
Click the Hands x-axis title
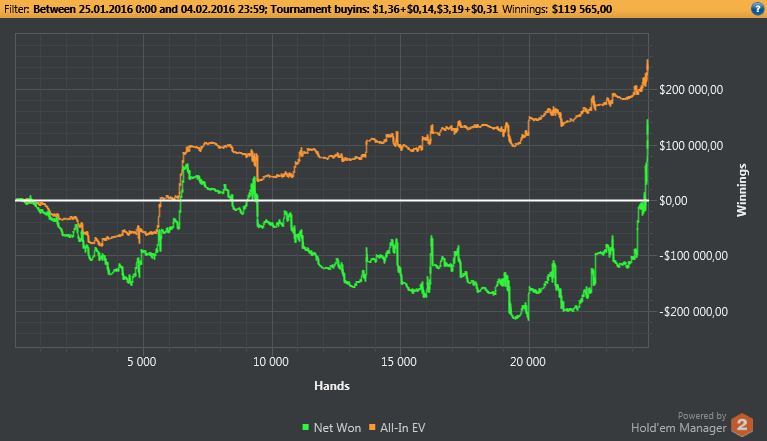coord(332,386)
